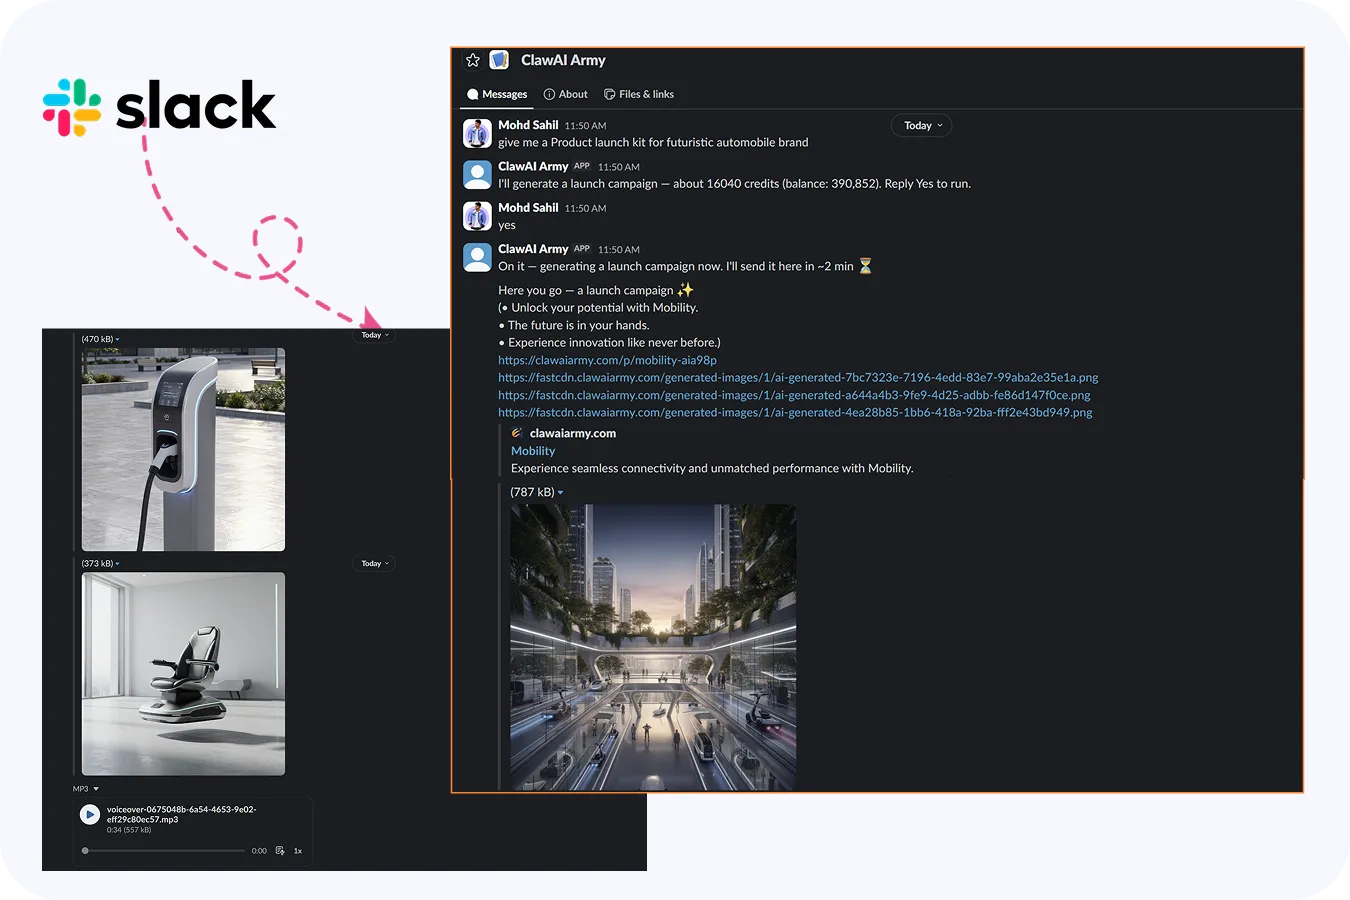The image size is (1350, 900).
Task: Click 11:50 AM timestamp on 'On it' message
Action: click(x=619, y=249)
